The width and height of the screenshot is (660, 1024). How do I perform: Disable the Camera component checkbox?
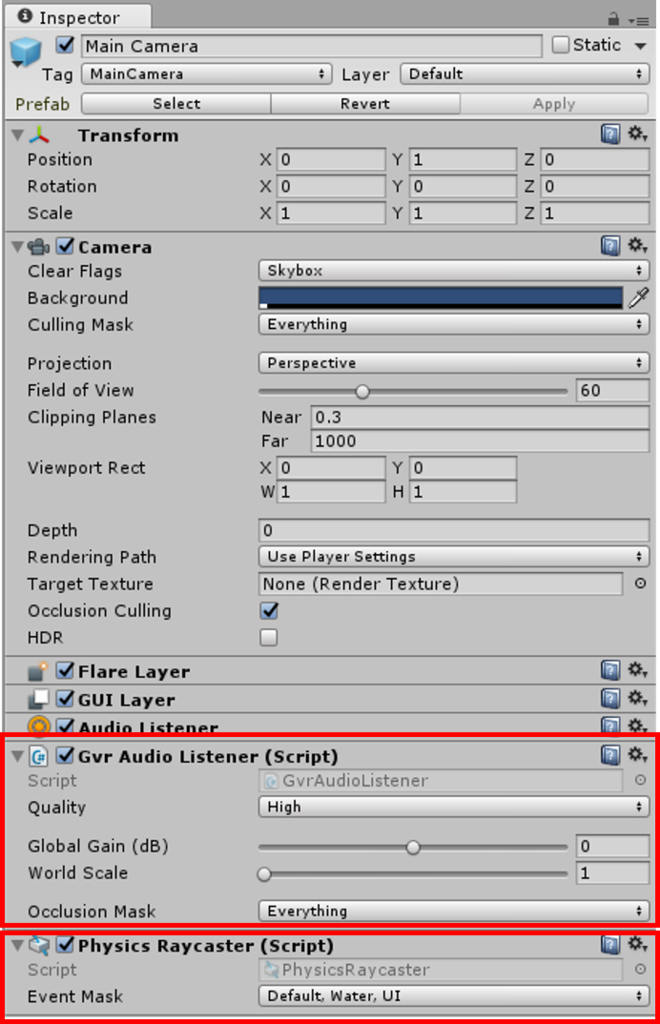tap(65, 246)
